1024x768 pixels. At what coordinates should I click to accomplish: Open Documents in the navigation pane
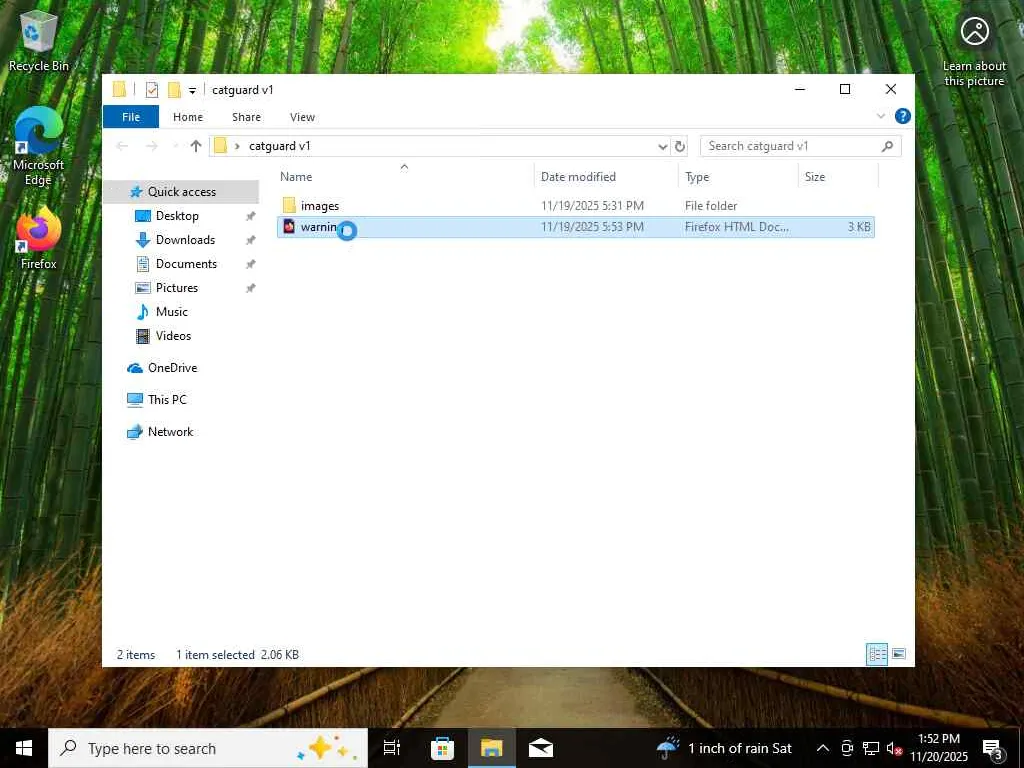click(x=185, y=264)
